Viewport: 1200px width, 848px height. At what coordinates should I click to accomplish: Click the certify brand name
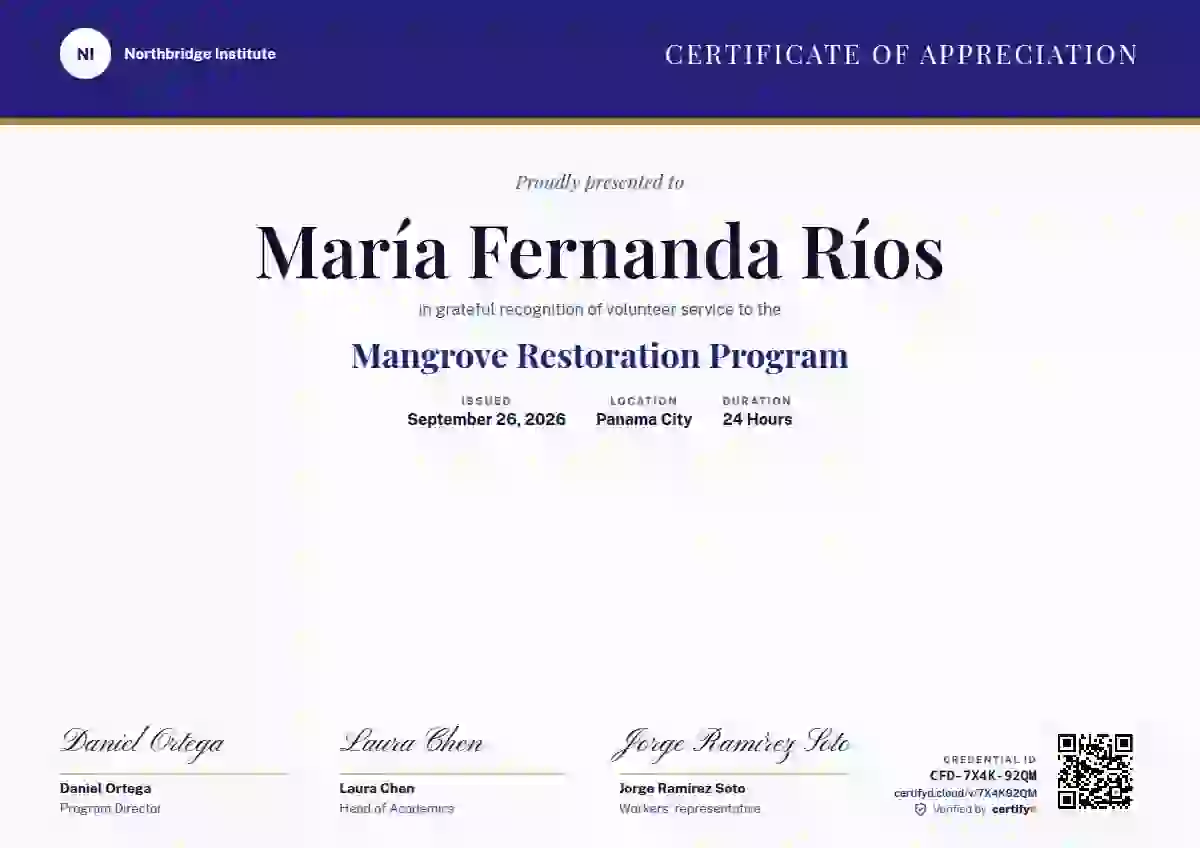point(1014,809)
